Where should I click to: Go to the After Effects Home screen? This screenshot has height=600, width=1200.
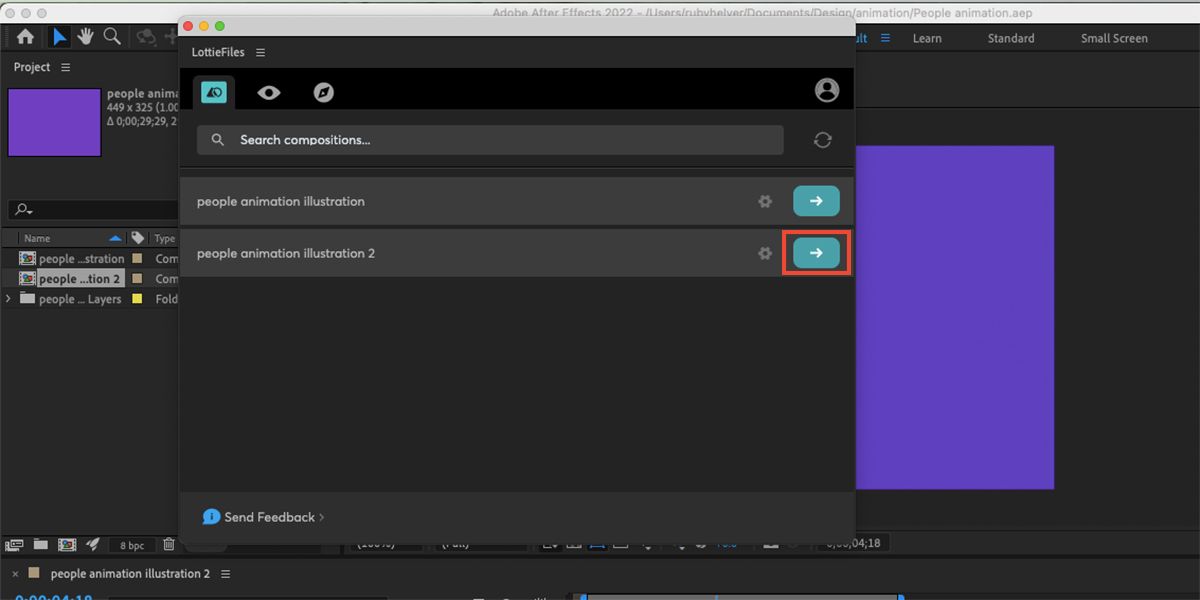[x=25, y=37]
